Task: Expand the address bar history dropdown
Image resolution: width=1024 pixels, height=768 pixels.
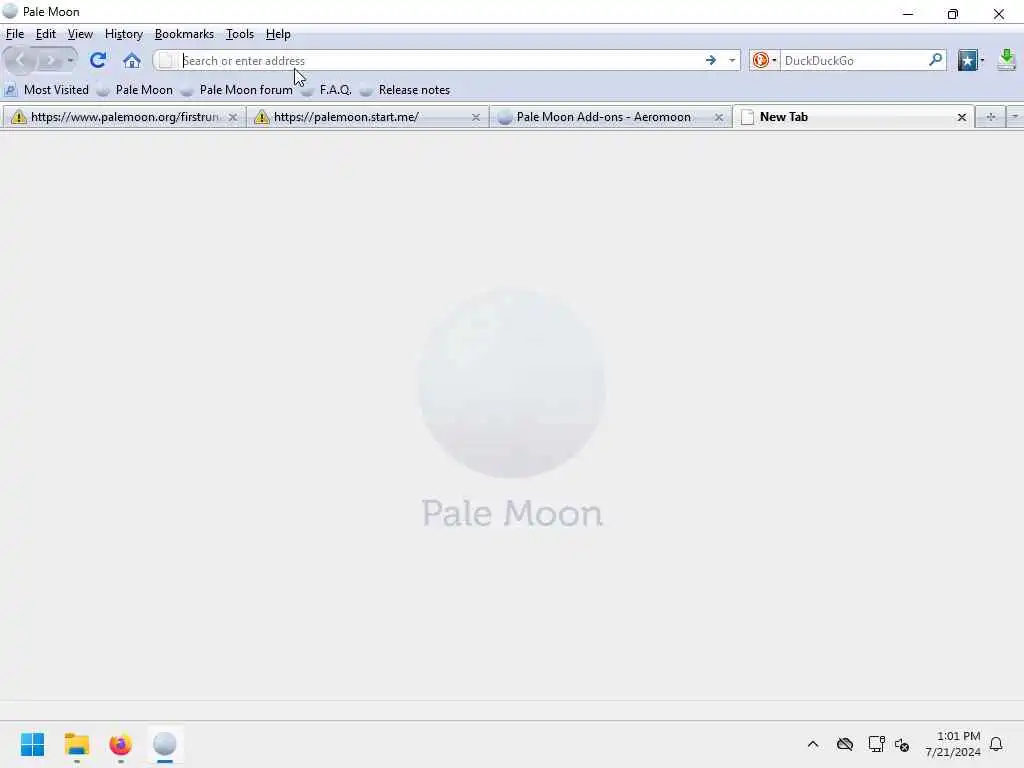Action: tap(732, 61)
